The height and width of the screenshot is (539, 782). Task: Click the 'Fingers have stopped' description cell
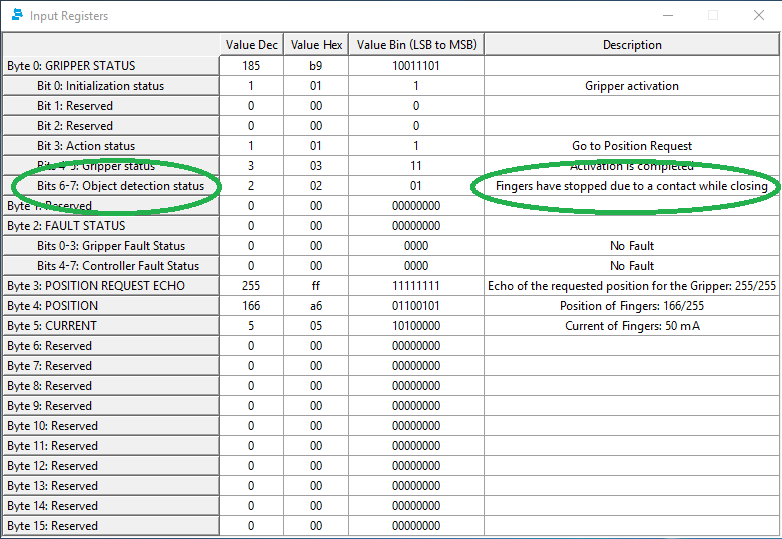click(x=632, y=186)
